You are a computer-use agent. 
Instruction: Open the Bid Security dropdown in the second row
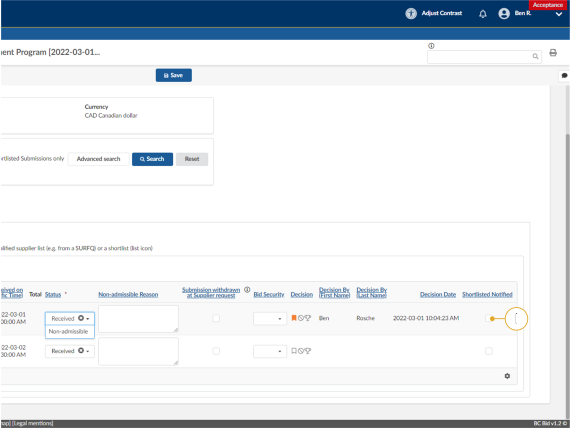coord(270,351)
